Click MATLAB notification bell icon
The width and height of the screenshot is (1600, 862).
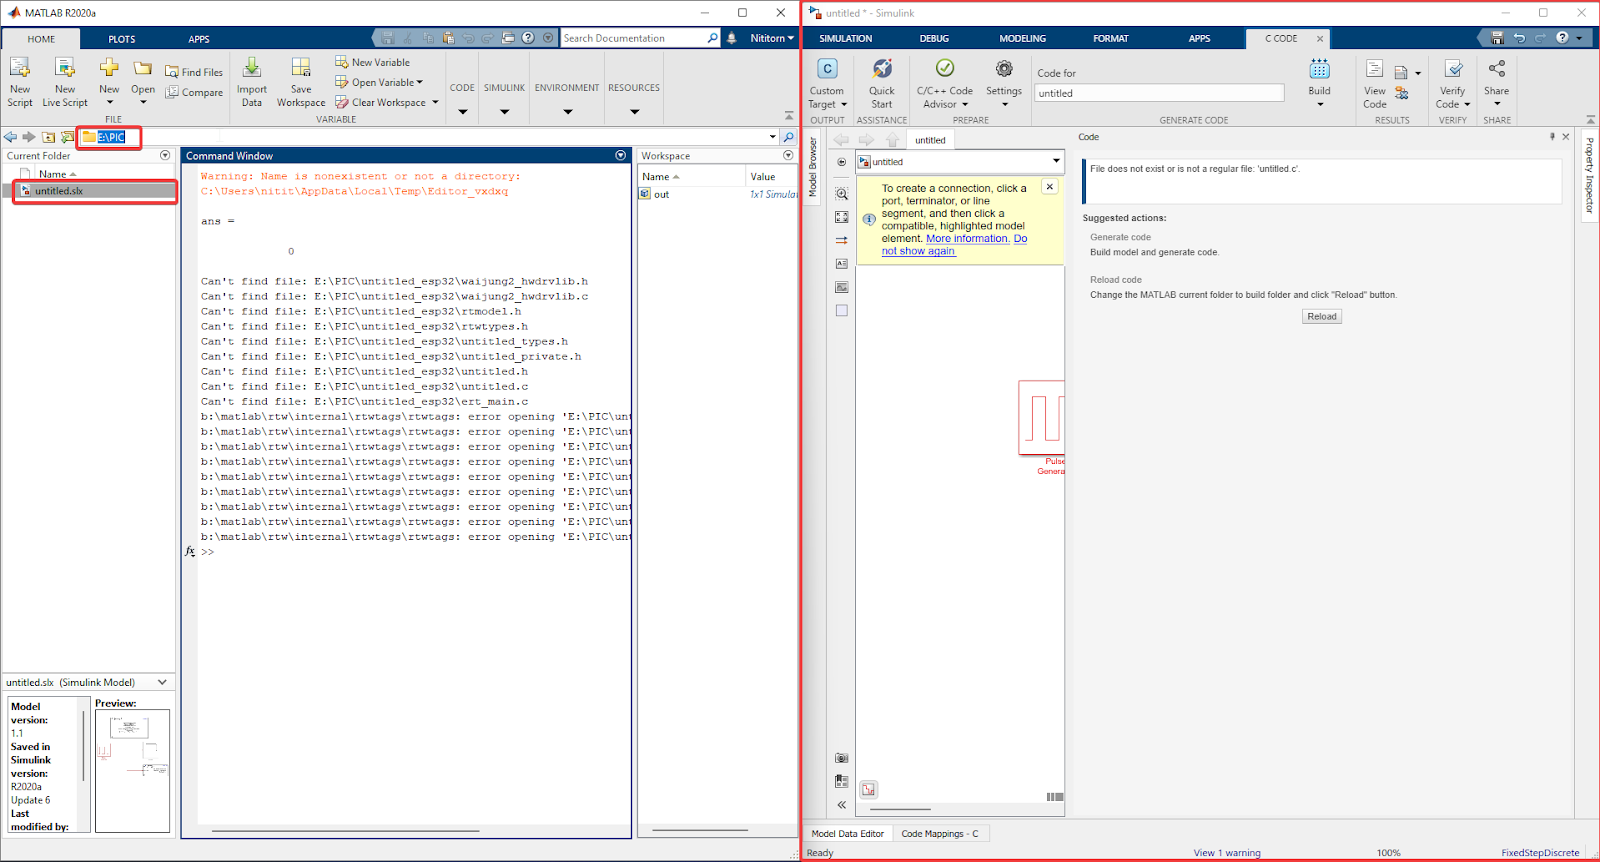pyautogui.click(x=731, y=38)
